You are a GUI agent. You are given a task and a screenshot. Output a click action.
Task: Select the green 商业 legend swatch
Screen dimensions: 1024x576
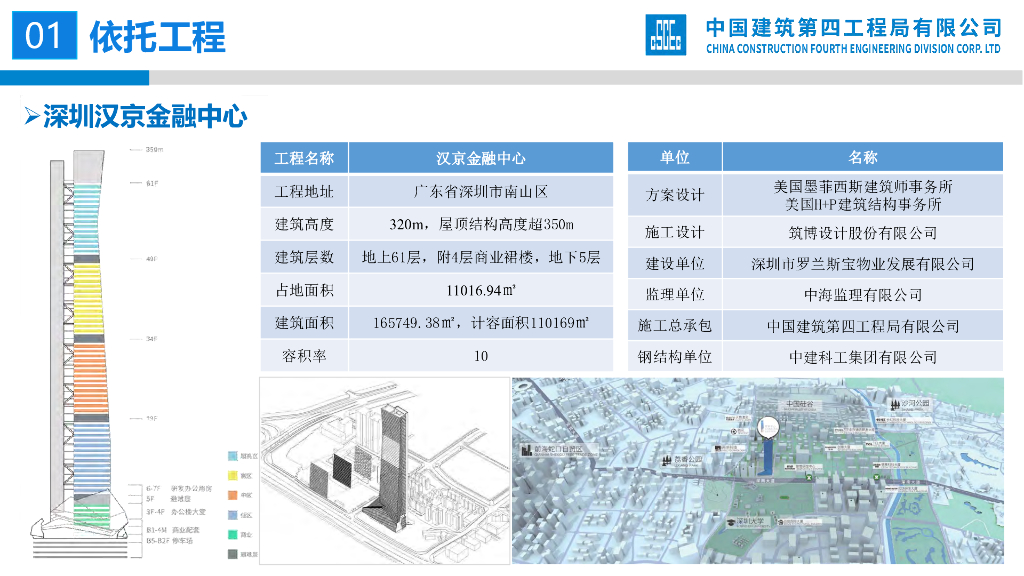pos(233,534)
